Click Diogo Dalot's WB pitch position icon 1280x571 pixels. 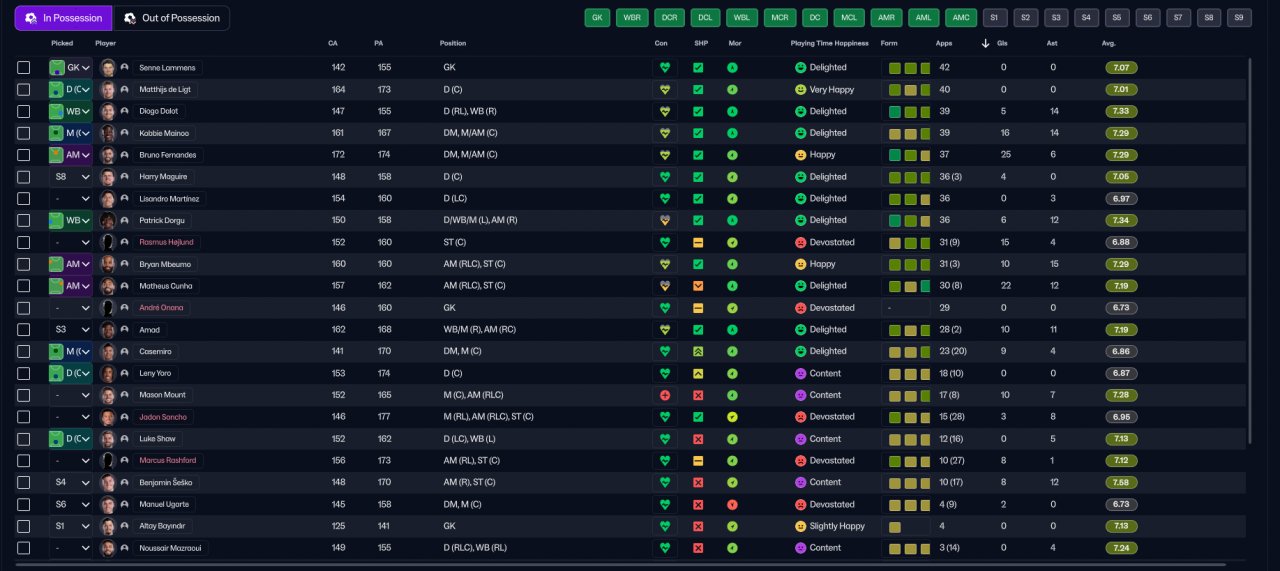click(x=57, y=111)
